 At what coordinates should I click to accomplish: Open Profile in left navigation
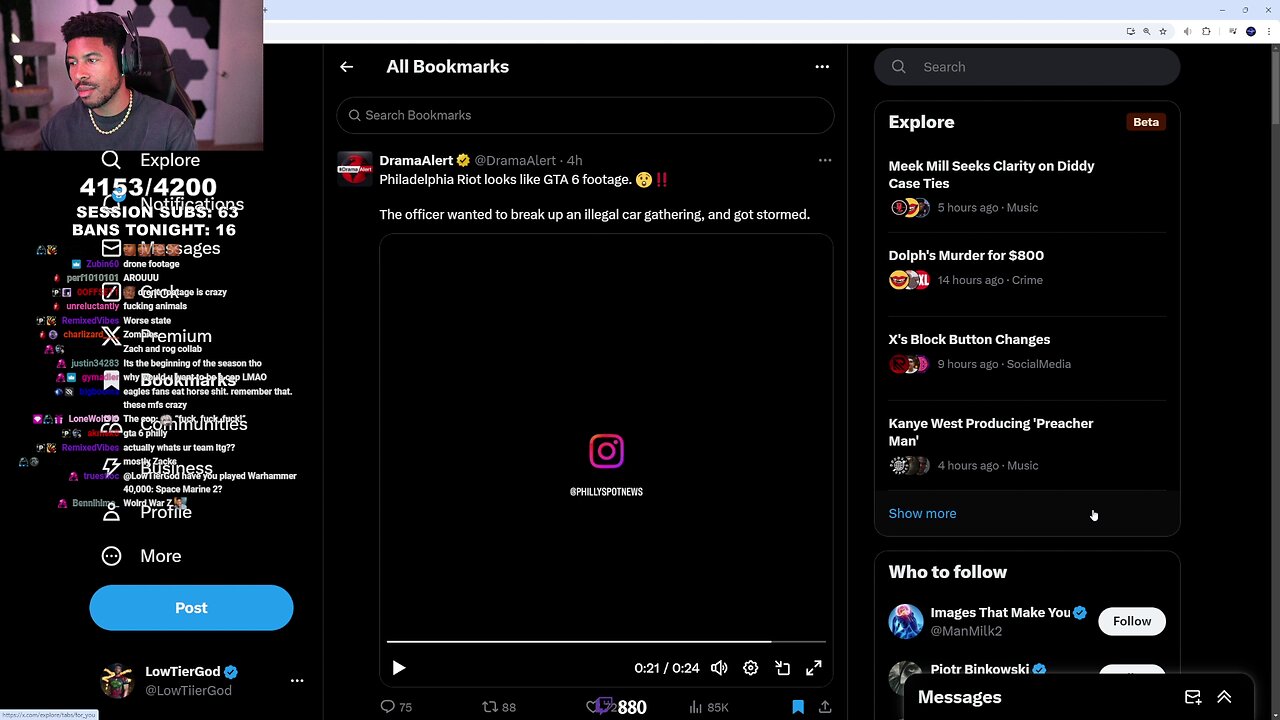click(x=146, y=512)
